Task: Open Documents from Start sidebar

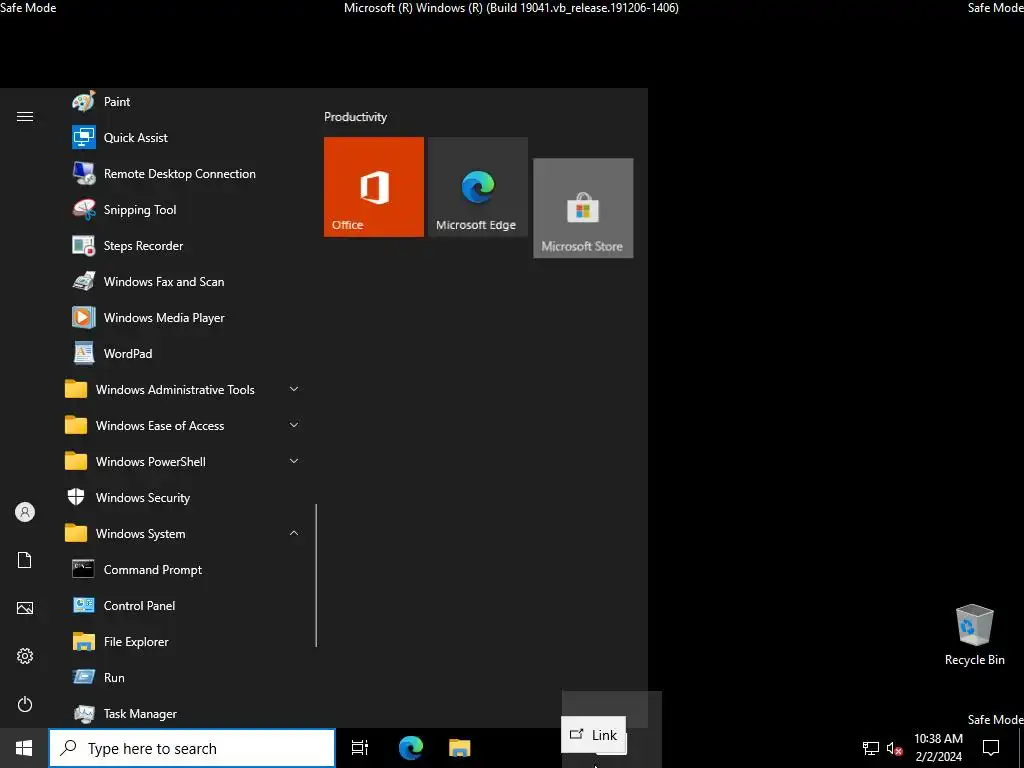Action: [25, 560]
